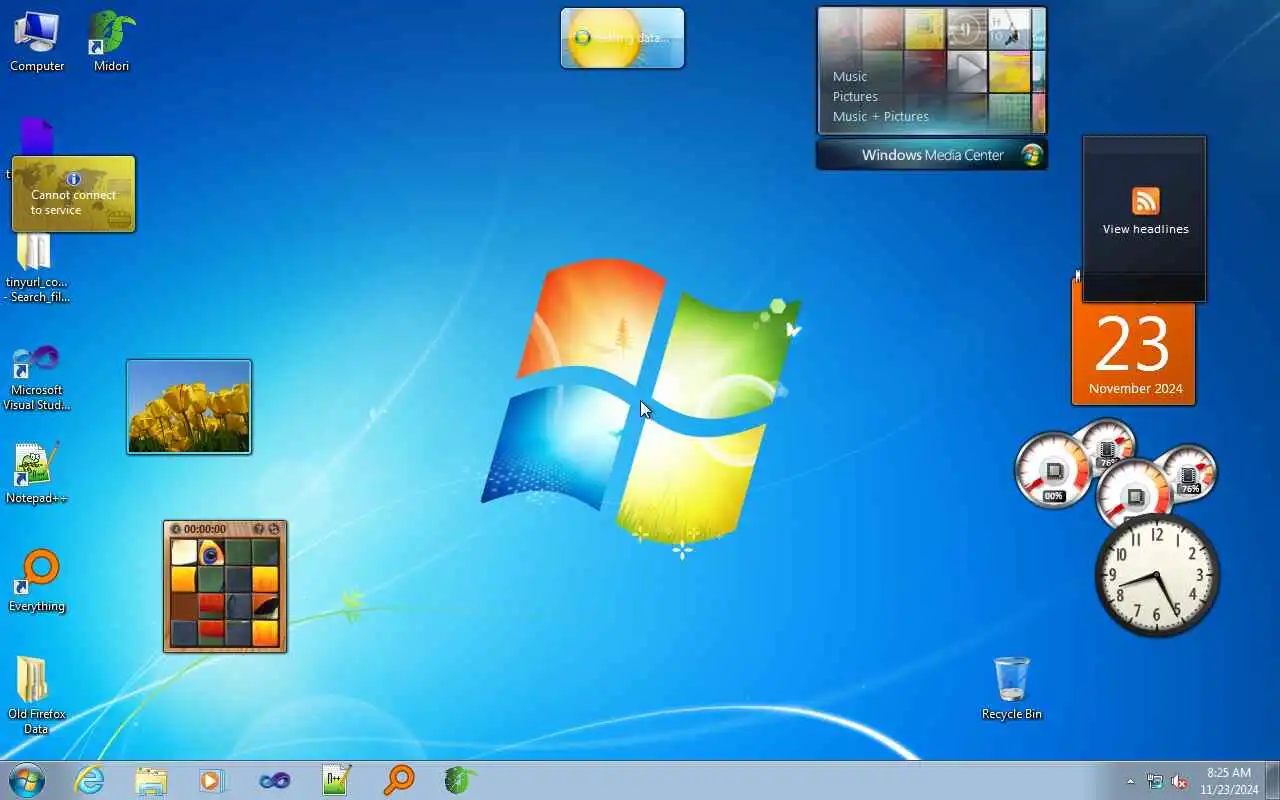Open Windows Explorer from the taskbar

coord(151,780)
